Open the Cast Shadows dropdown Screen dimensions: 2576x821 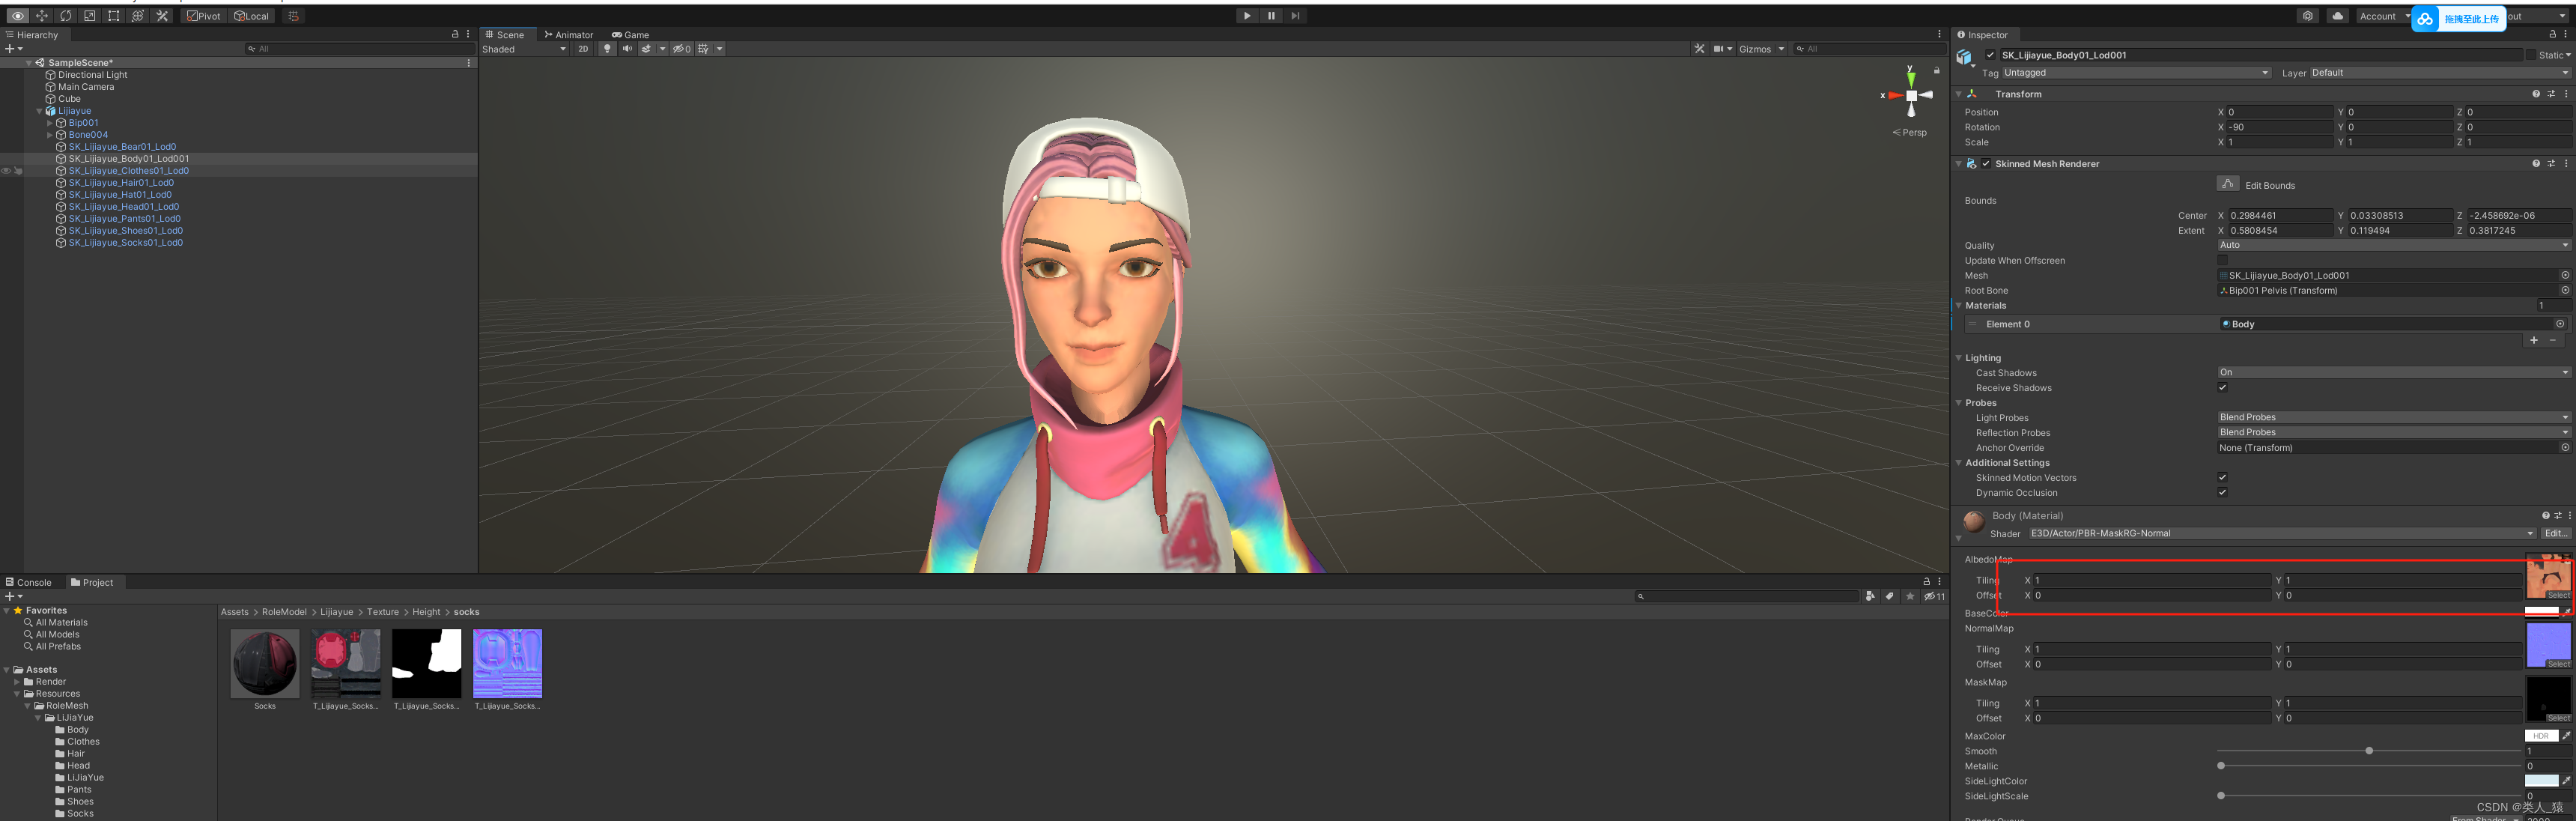[2393, 373]
